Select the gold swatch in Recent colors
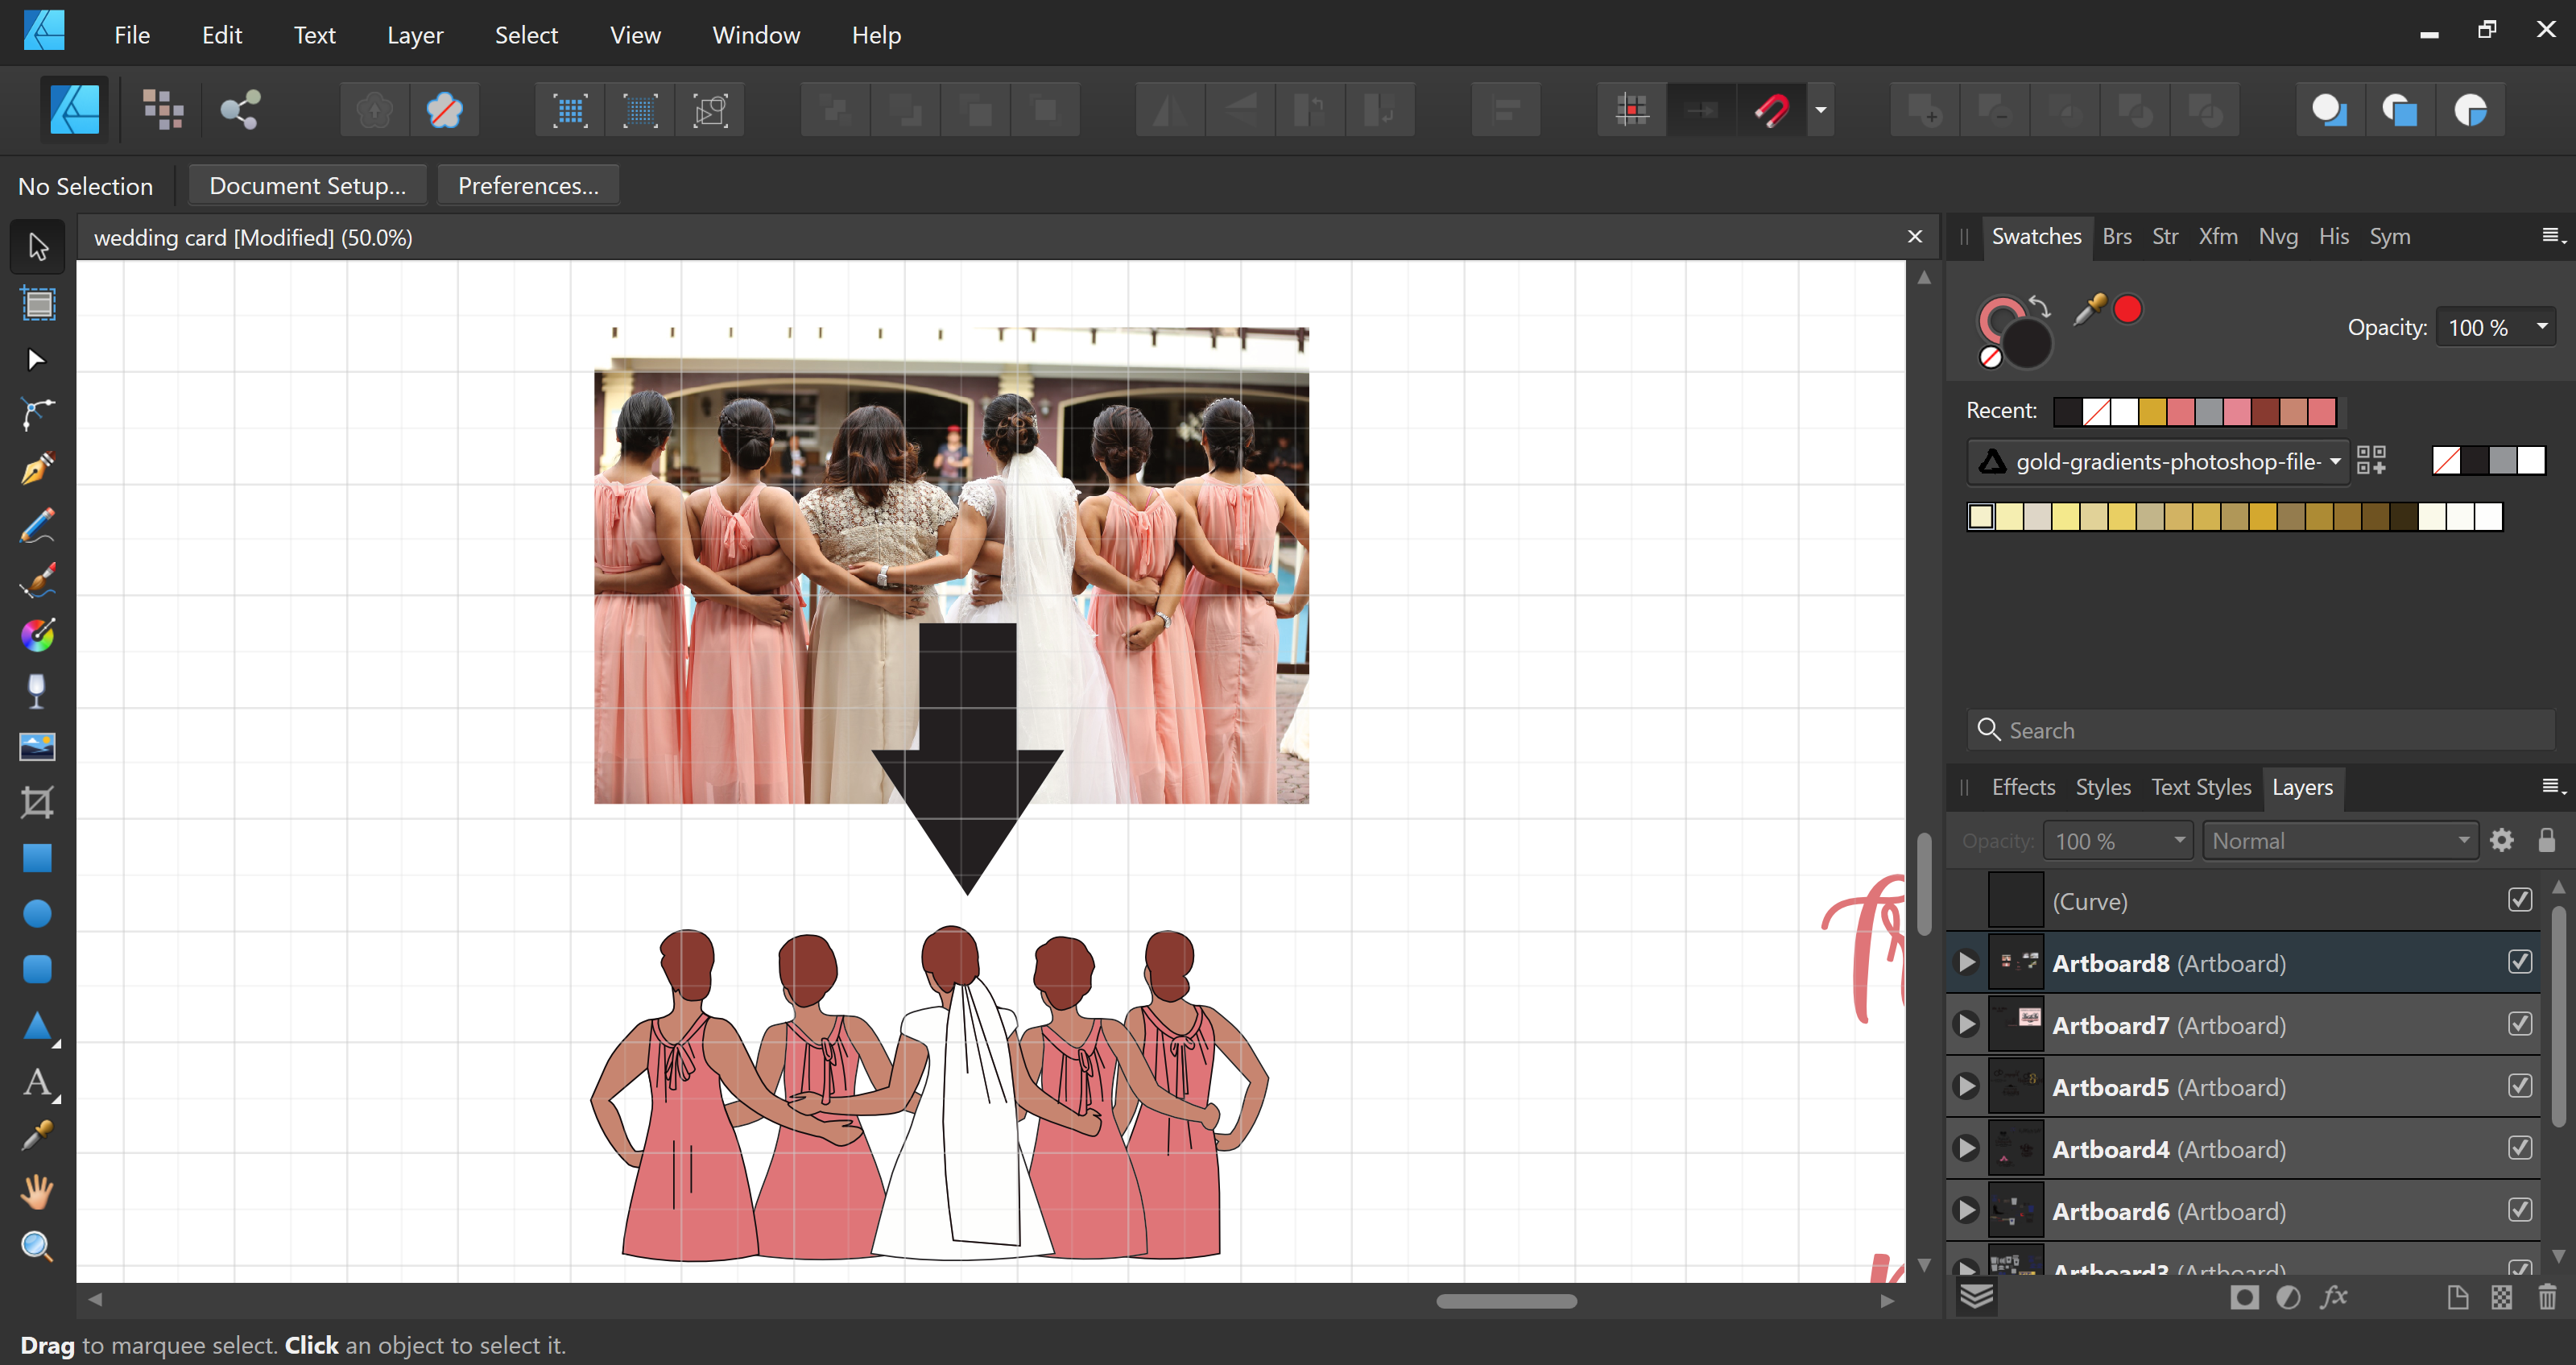 pos(2152,411)
